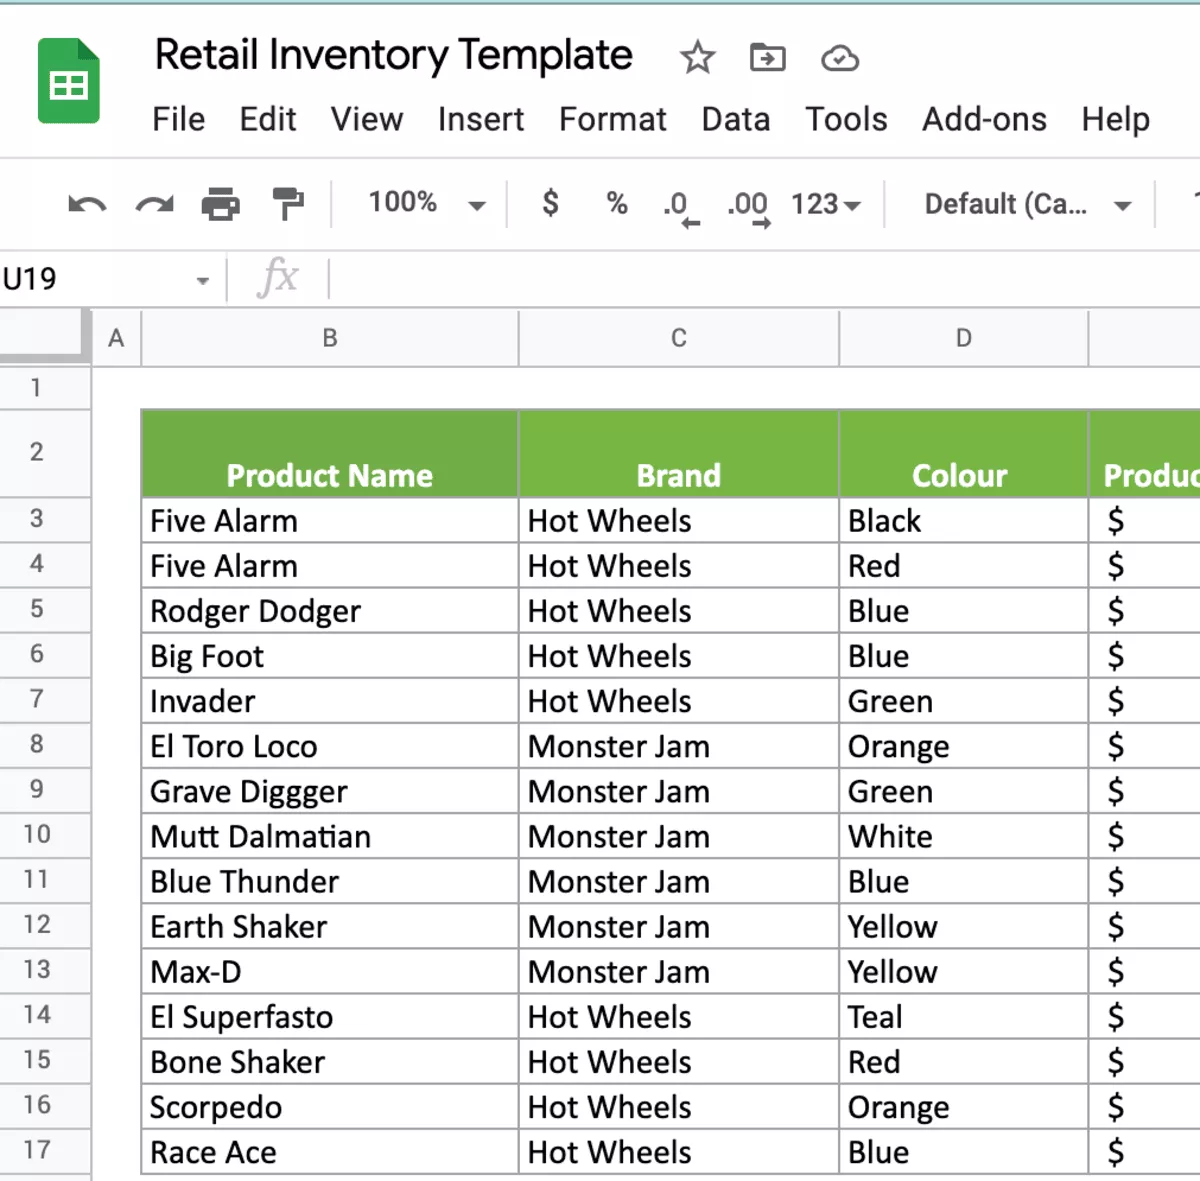Select the paint format tool
Screen dimensions: 1200x1181
pyautogui.click(x=288, y=204)
